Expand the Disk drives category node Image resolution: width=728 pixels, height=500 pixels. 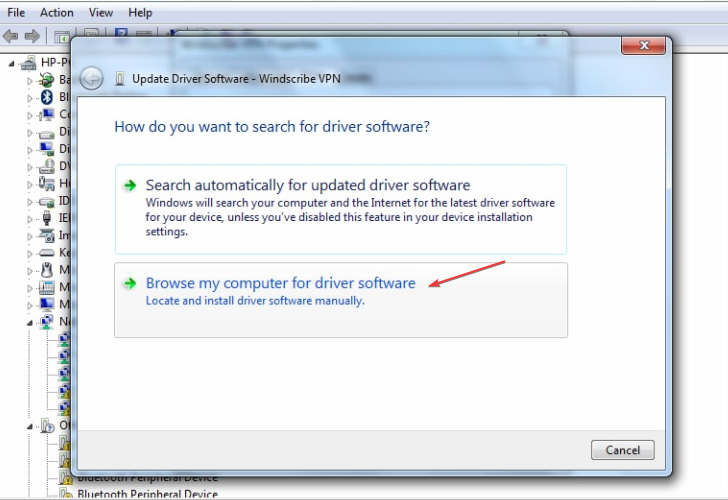tap(30, 133)
